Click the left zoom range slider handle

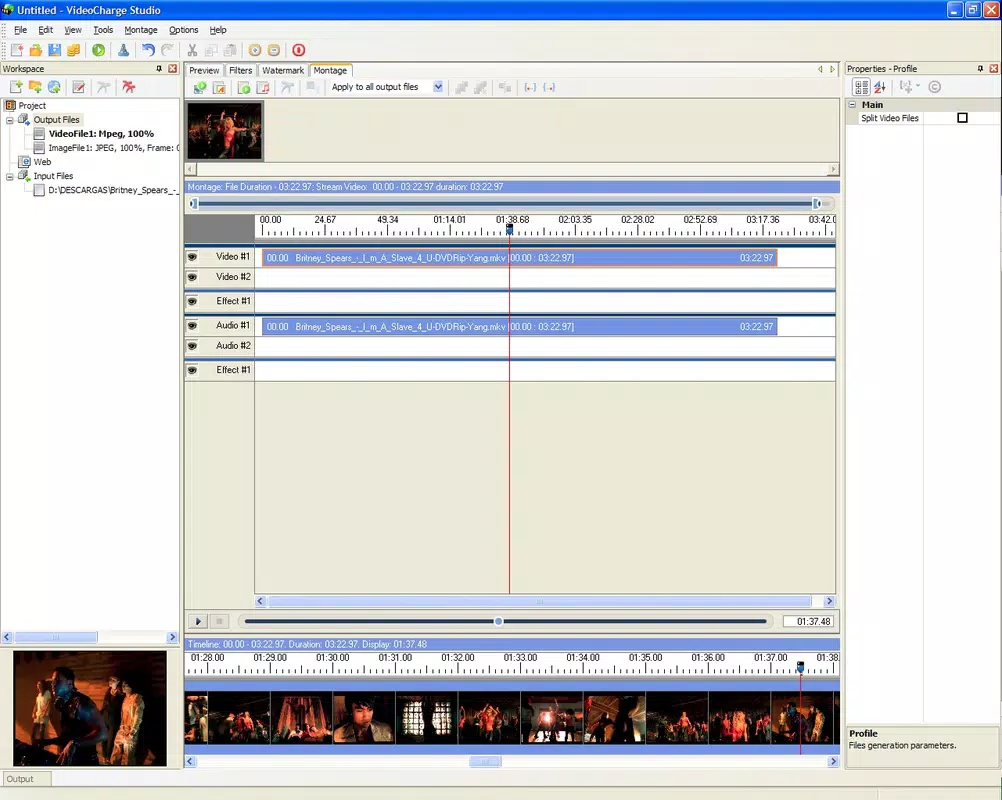pos(194,204)
